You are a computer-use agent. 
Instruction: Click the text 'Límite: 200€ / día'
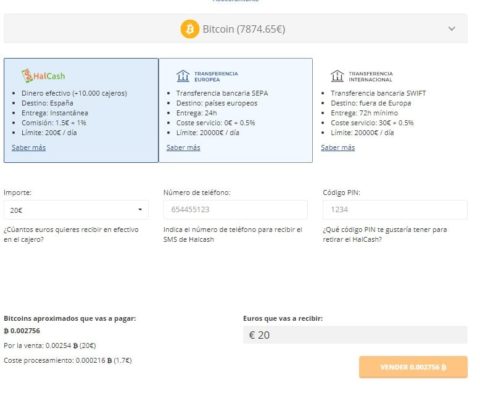49,133
